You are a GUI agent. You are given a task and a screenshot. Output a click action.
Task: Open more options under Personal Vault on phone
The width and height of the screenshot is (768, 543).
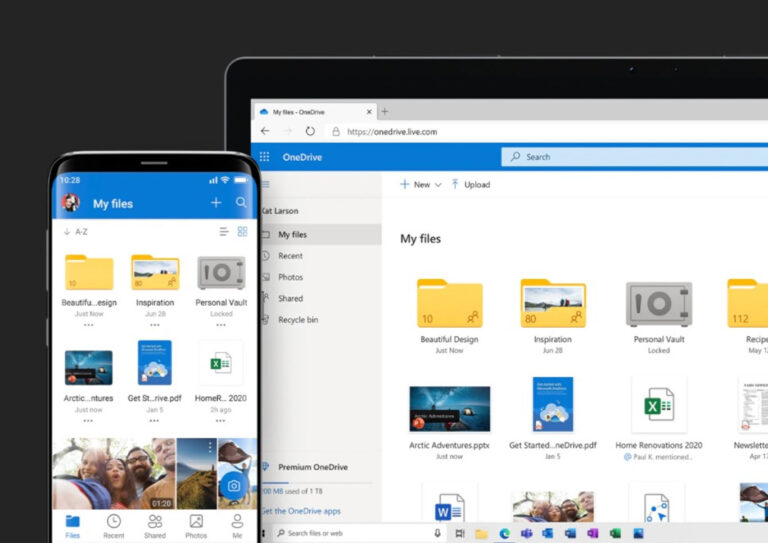(221, 325)
